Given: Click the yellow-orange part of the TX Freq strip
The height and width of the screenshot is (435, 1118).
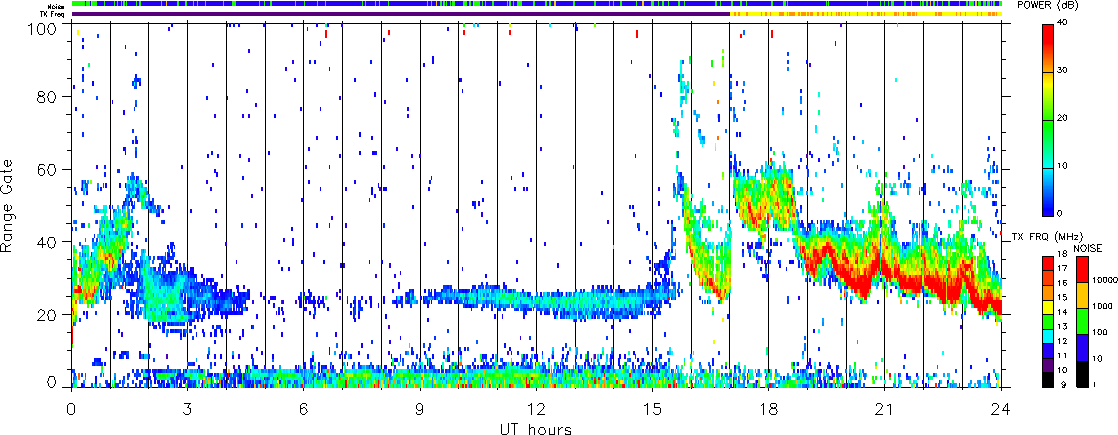Looking at the screenshot, I should [866, 14].
